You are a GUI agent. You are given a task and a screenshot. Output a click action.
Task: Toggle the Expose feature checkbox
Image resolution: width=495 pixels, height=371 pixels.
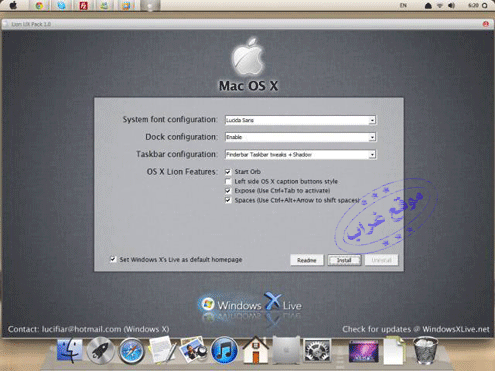[228, 191]
